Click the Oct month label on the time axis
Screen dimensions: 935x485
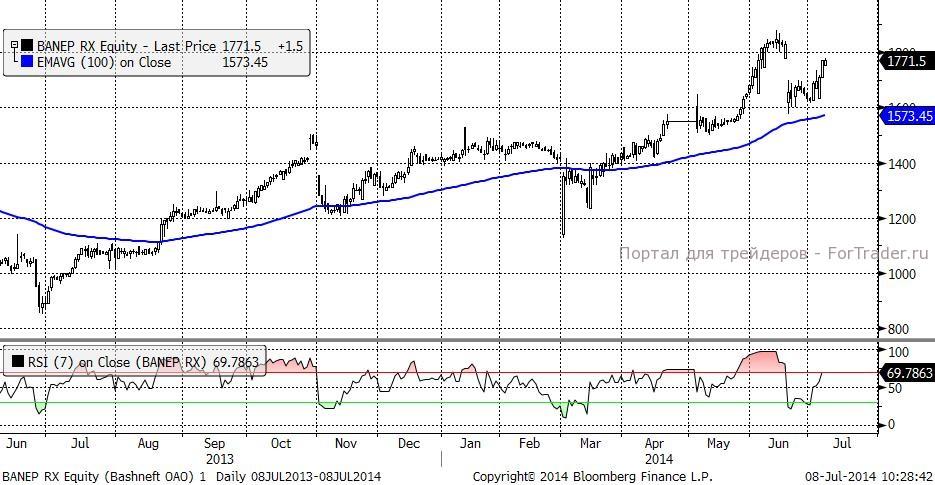click(281, 444)
